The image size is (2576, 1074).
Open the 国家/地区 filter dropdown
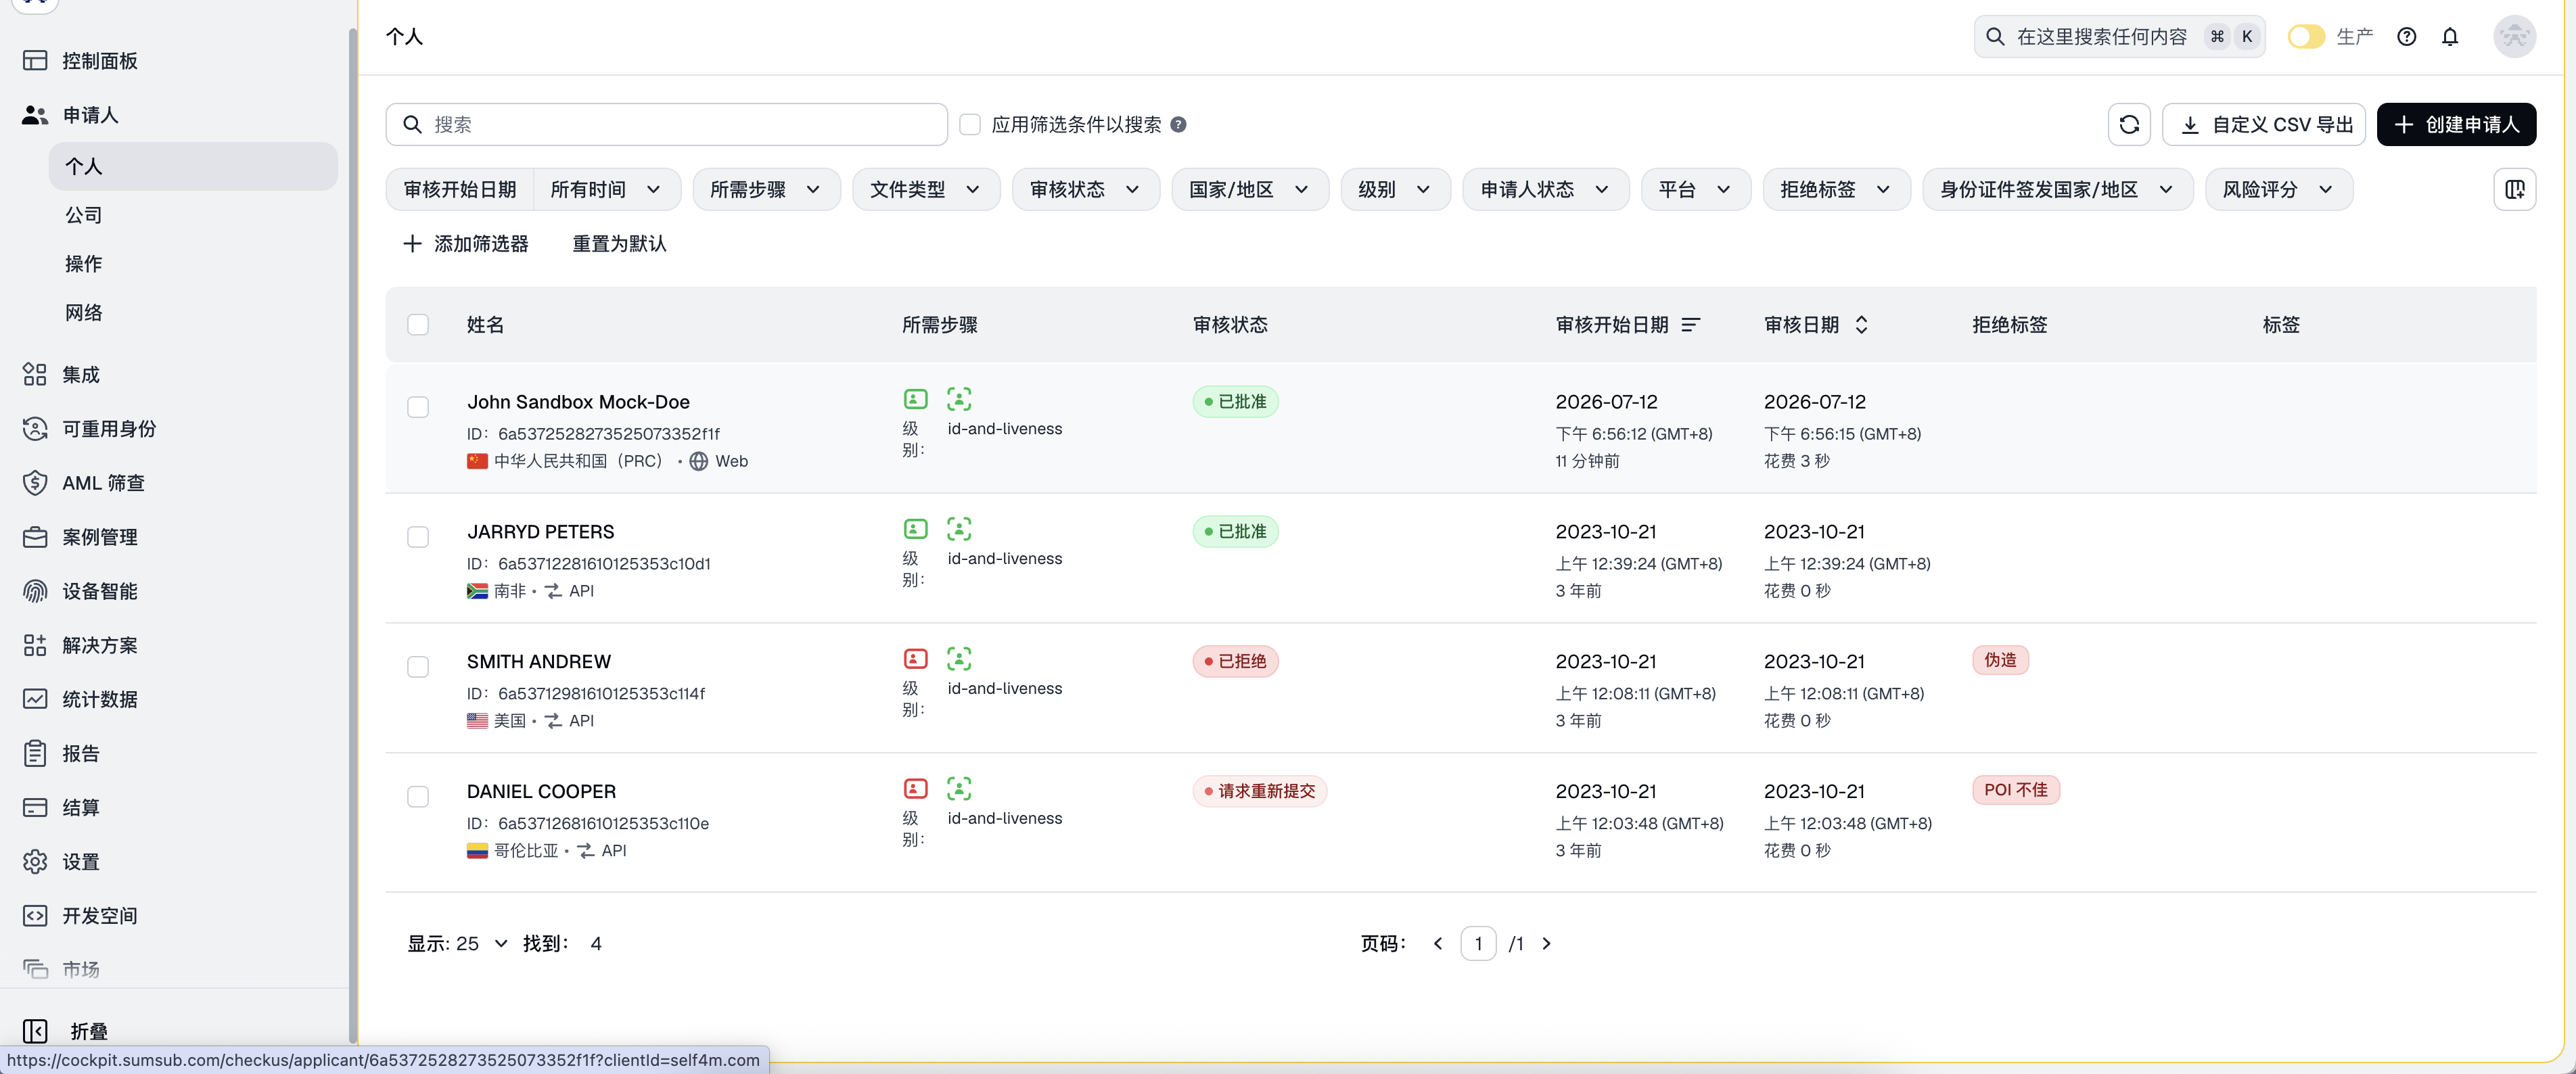pyautogui.click(x=1249, y=189)
